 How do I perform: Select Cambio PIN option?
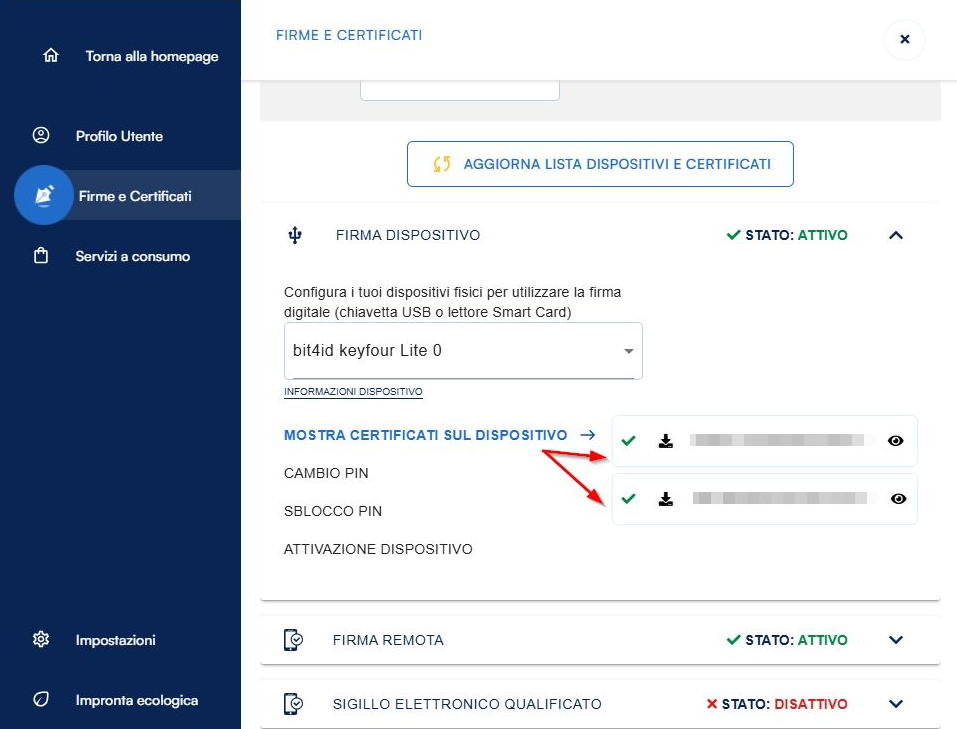[x=326, y=473]
